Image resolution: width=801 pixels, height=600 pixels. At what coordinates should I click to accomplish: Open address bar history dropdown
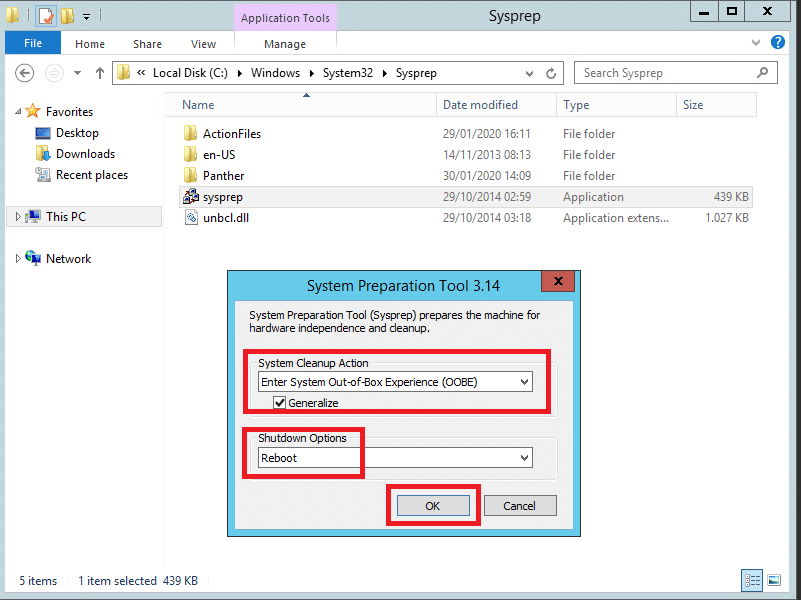(x=529, y=74)
